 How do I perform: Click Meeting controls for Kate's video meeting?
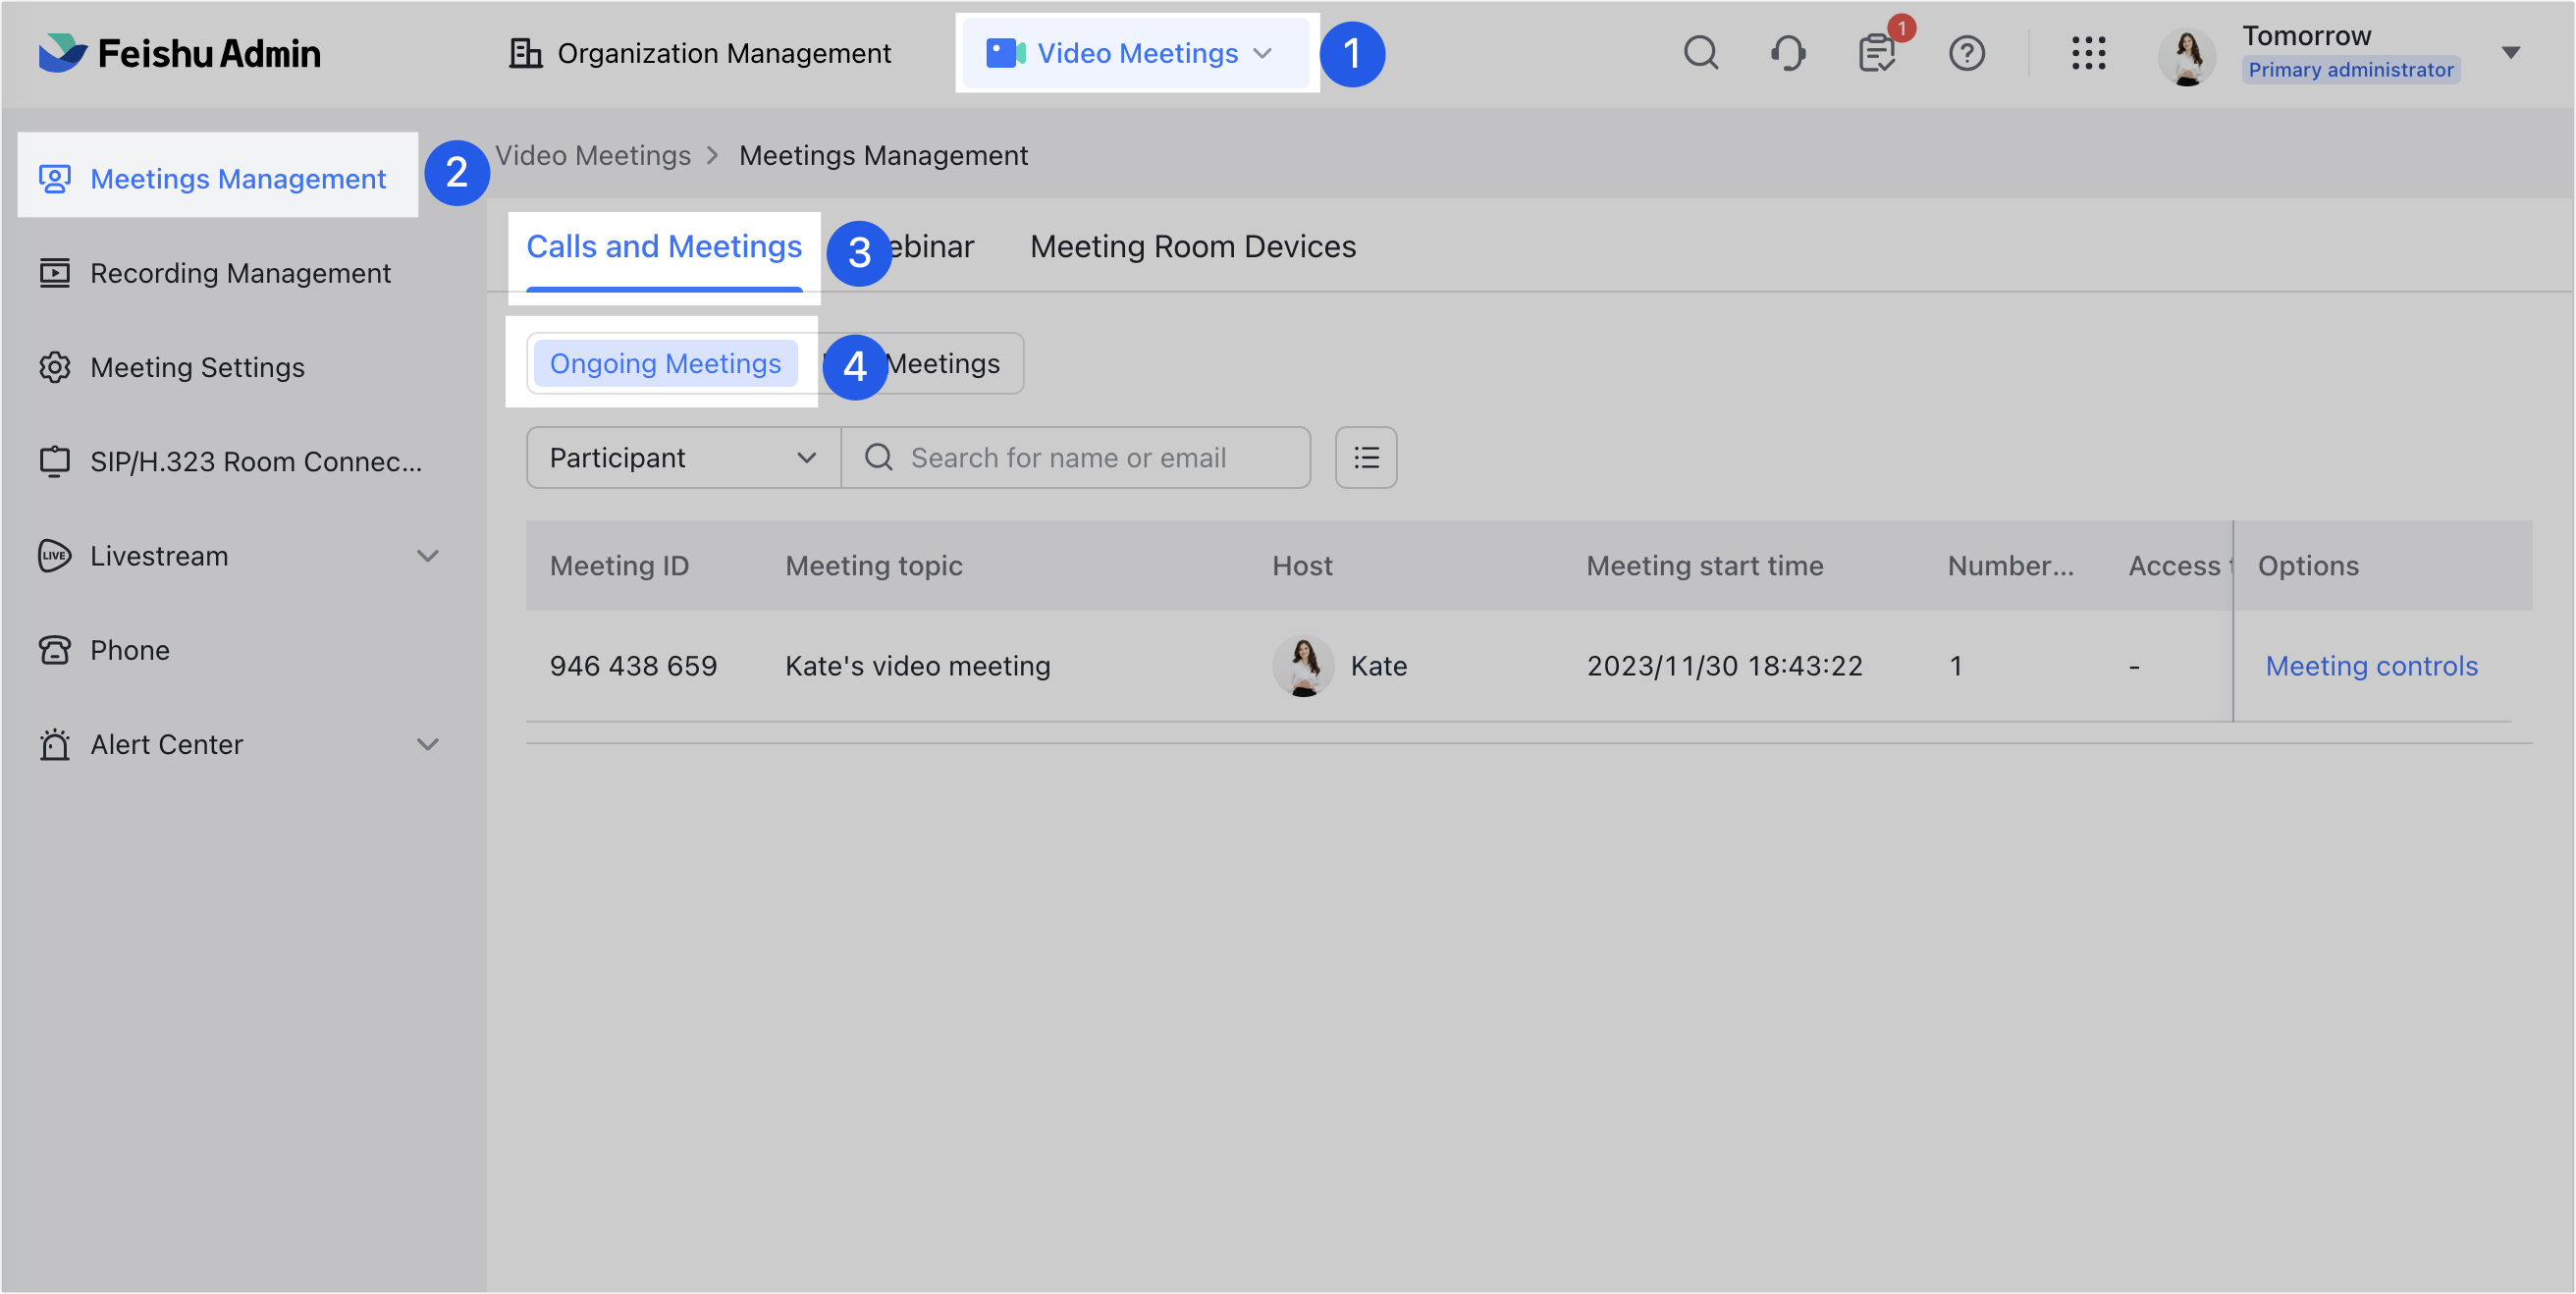click(2372, 665)
